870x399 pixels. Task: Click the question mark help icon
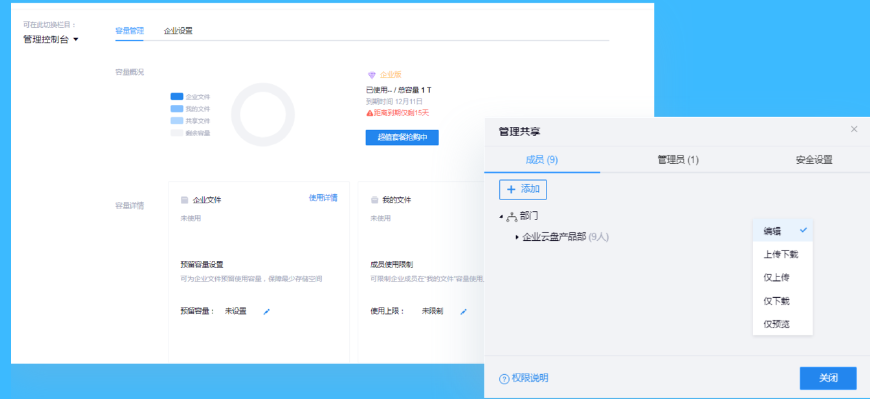tap(504, 379)
